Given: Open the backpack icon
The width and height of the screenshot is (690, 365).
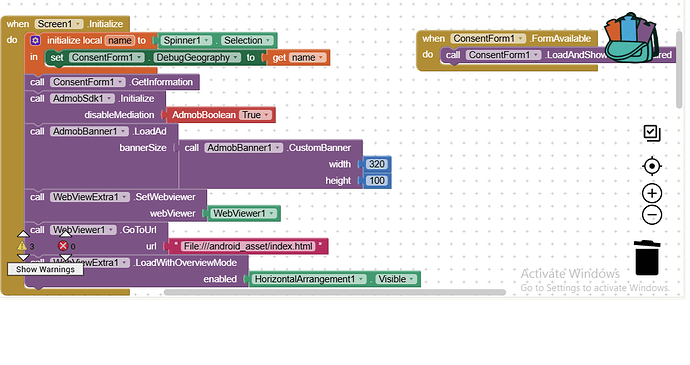Looking at the screenshot, I should point(631,38).
